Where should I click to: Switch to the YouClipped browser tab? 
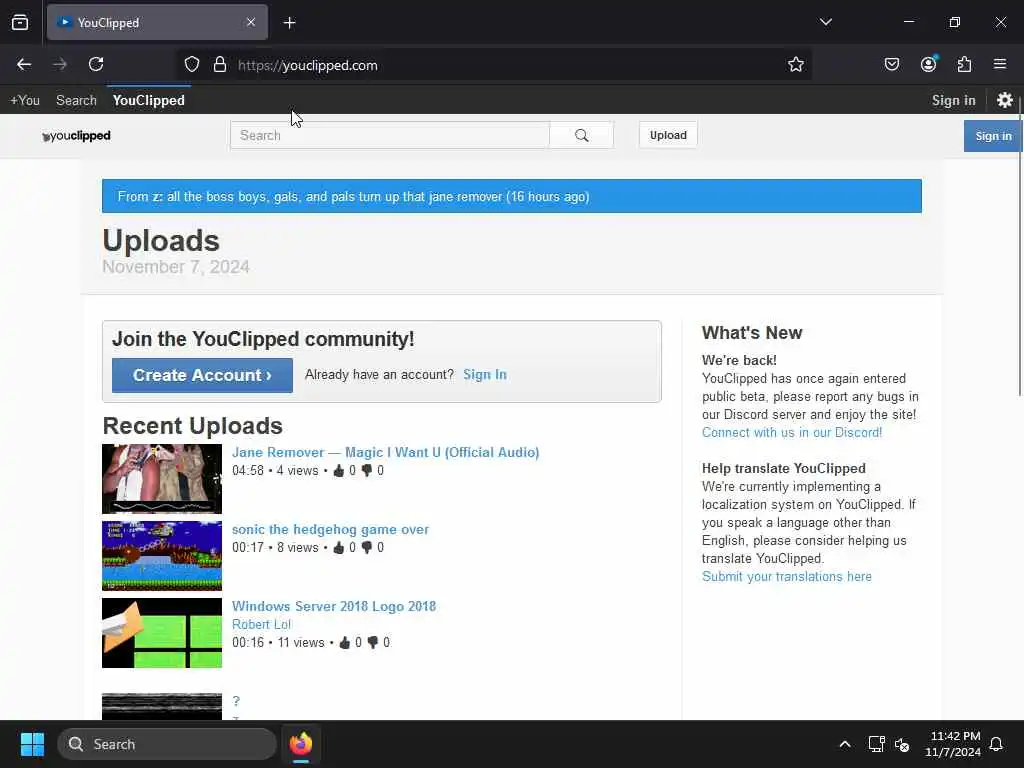click(157, 23)
